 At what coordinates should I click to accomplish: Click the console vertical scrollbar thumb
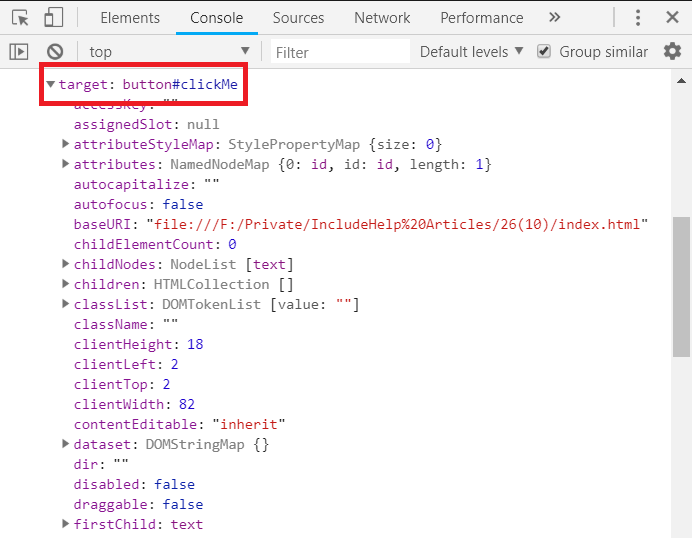pos(681,287)
